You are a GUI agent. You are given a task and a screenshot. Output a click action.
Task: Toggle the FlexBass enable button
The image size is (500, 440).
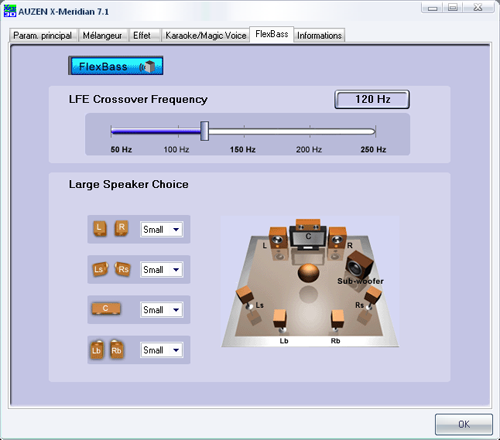point(116,66)
